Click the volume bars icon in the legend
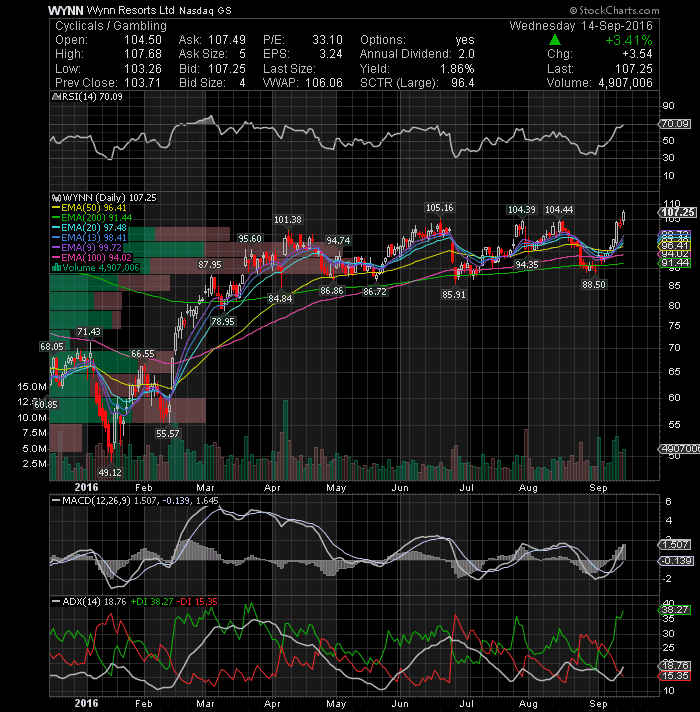Screen dimensions: 700x712 point(56,267)
